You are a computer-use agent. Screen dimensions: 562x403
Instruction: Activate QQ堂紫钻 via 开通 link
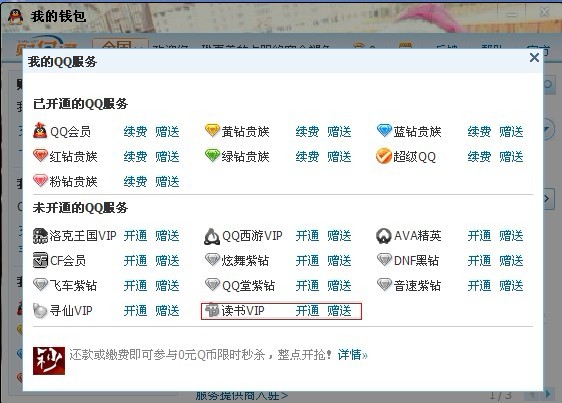pyautogui.click(x=308, y=286)
